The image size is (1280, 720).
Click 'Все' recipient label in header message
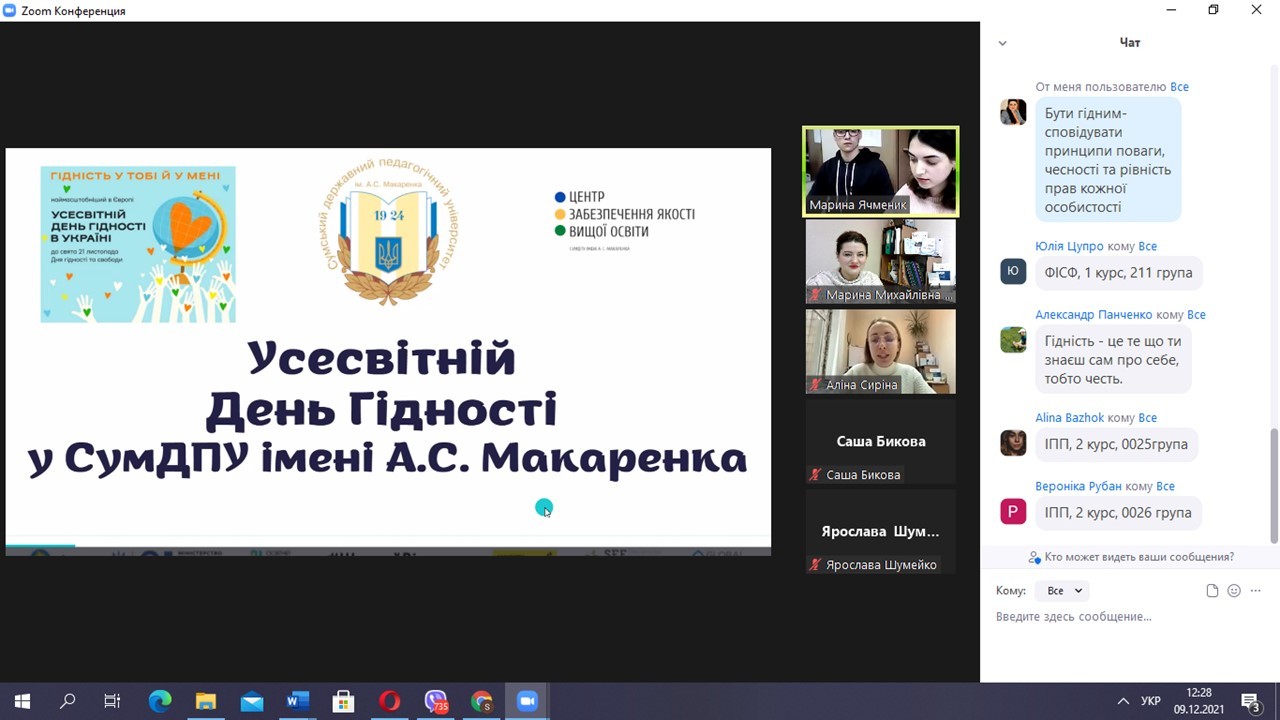coord(1180,87)
